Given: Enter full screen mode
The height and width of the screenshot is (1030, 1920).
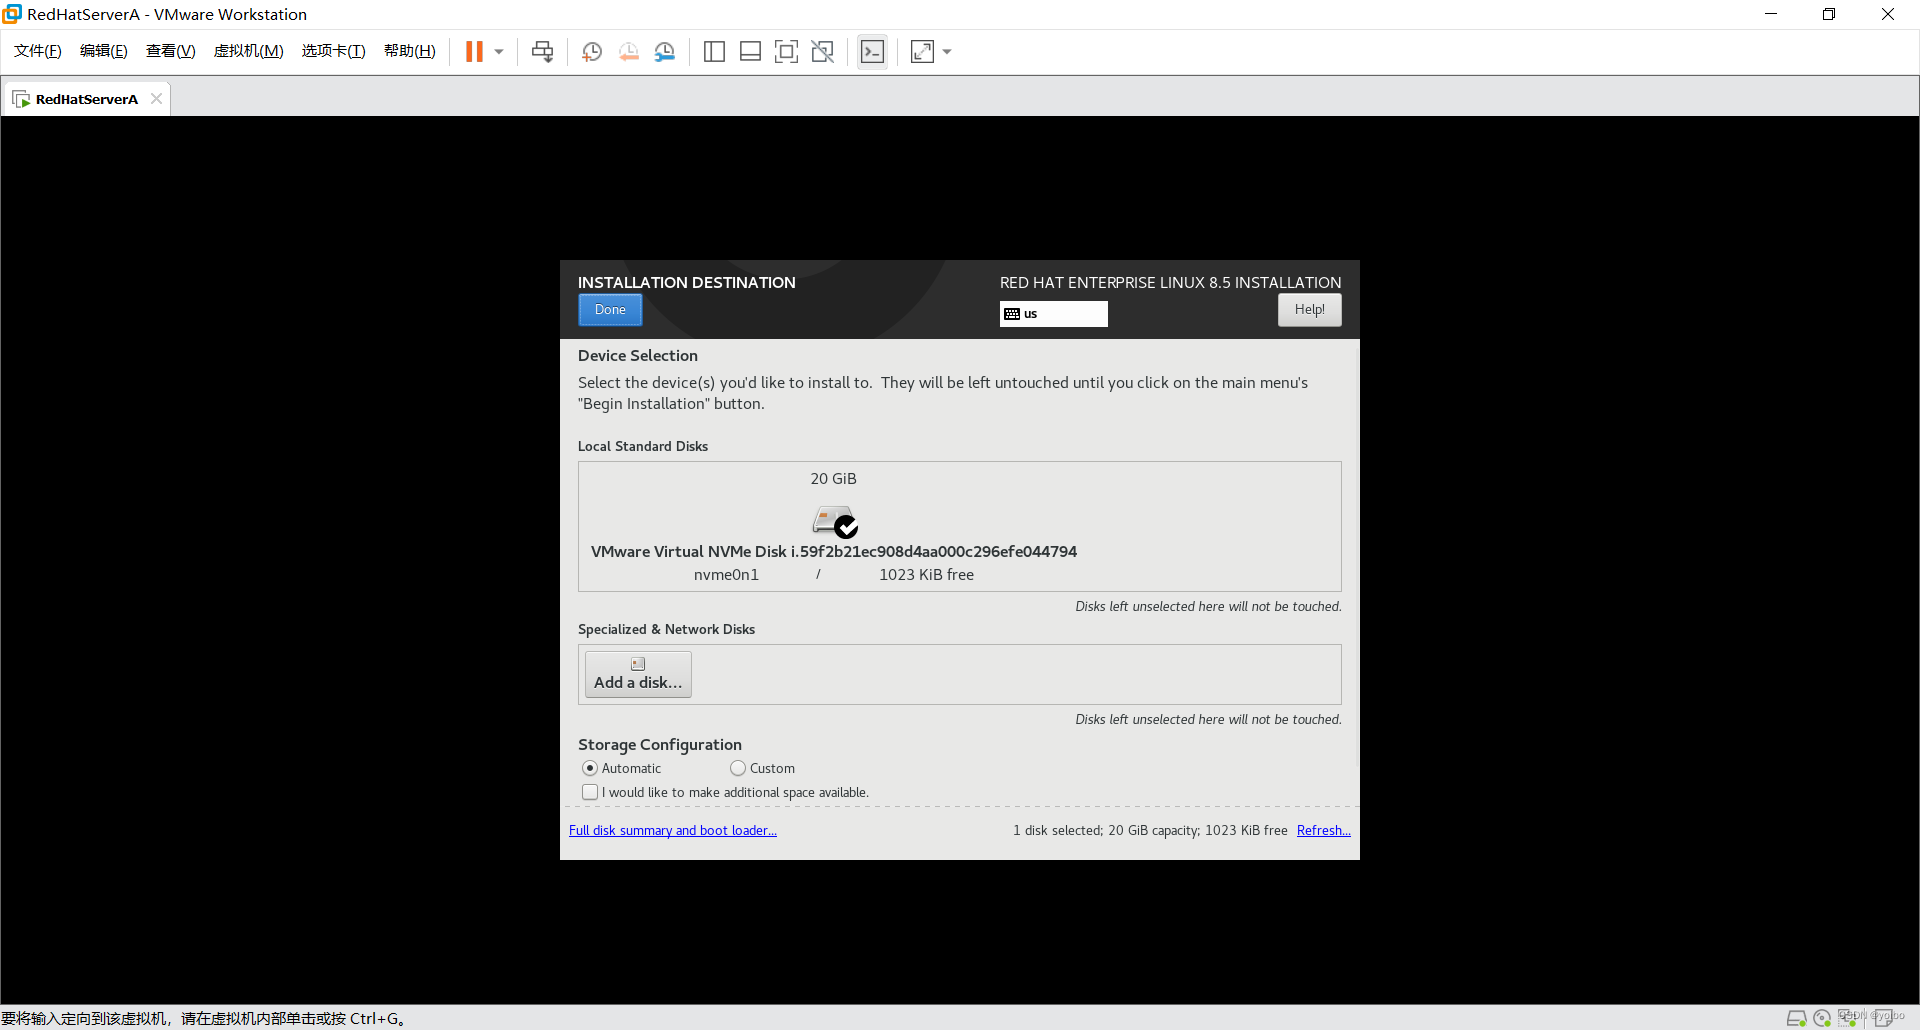Looking at the screenshot, I should [x=786, y=52].
